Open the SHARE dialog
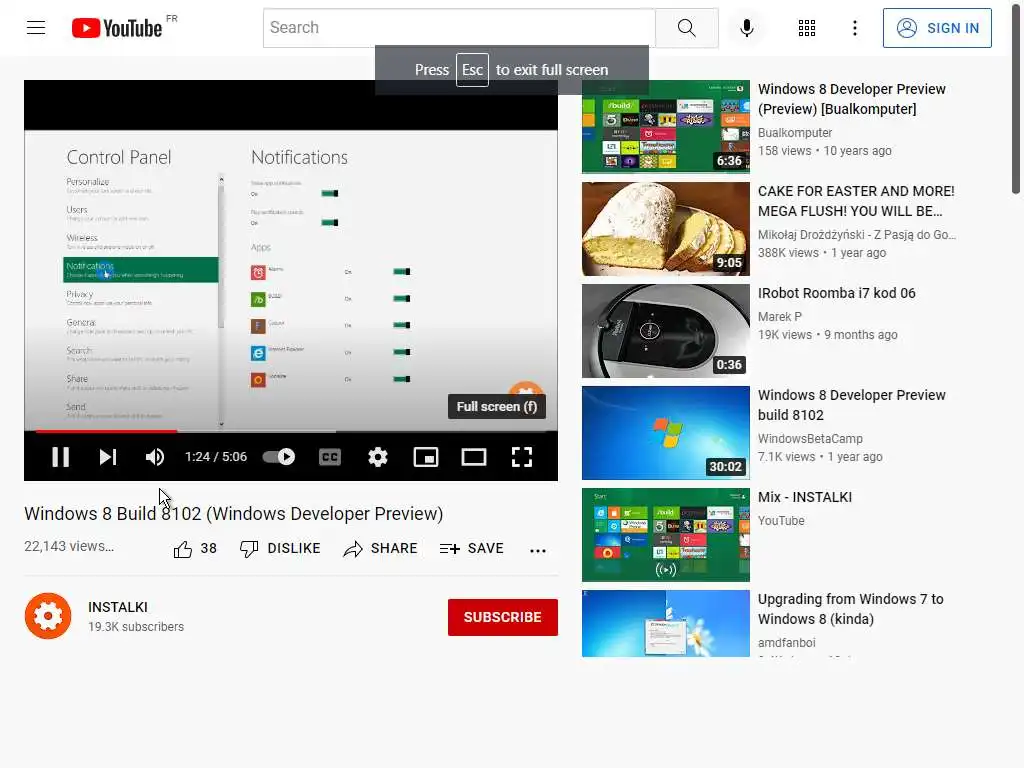 point(380,549)
